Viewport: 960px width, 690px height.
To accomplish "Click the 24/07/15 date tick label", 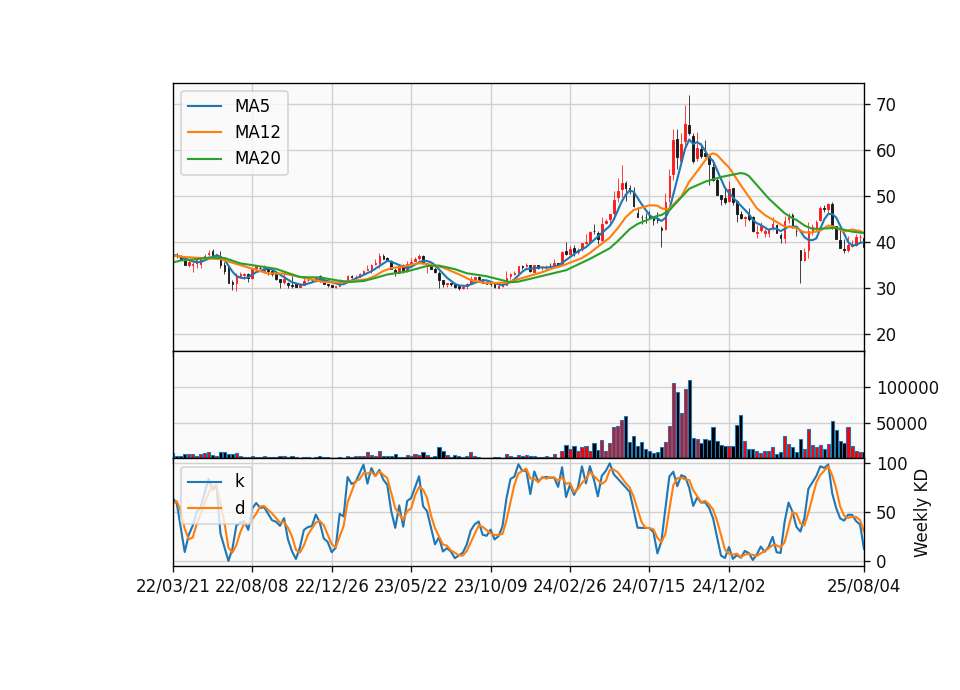I will (649, 587).
